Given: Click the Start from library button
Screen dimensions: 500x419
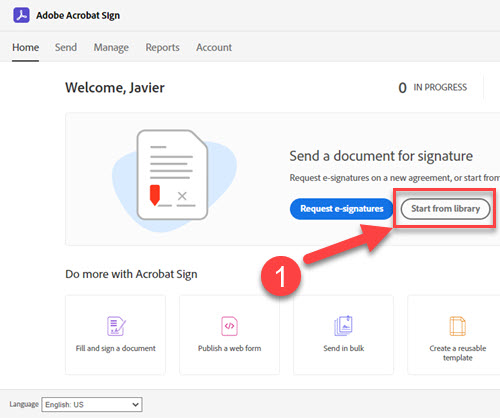Looking at the screenshot, I should pos(445,209).
